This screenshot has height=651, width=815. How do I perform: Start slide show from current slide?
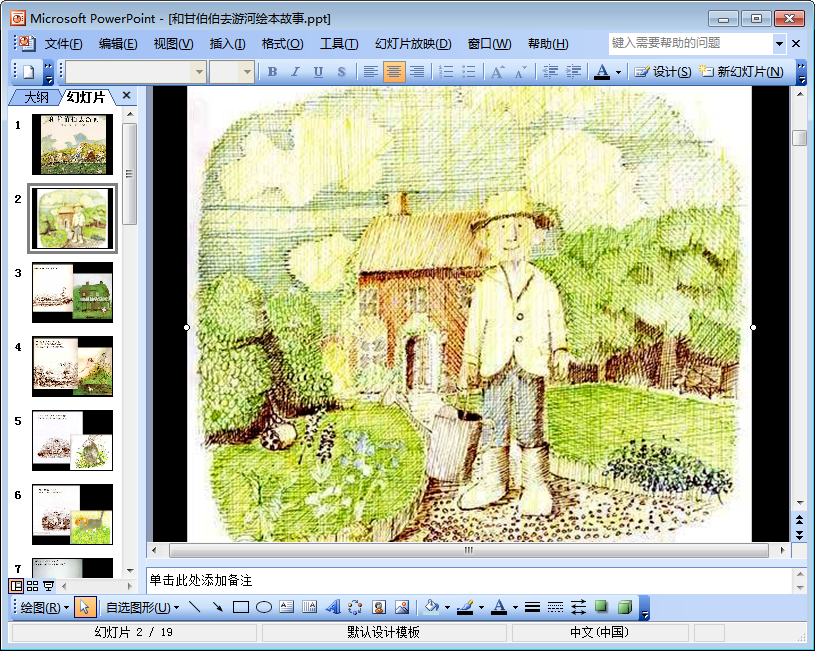click(x=48, y=587)
